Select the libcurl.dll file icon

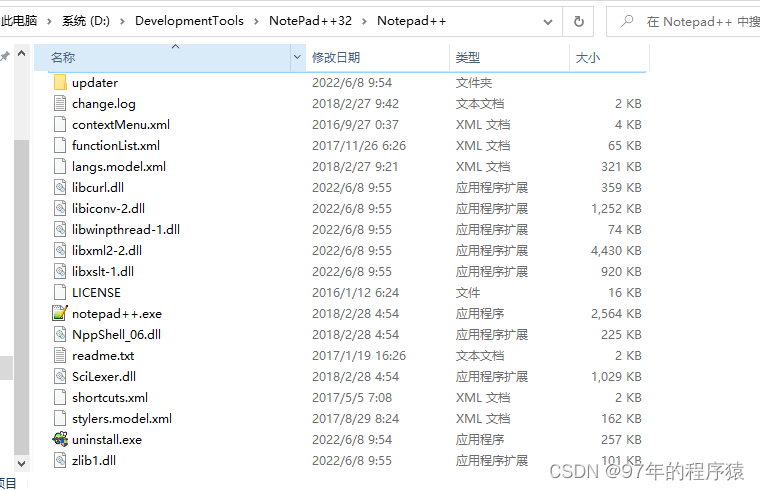point(60,188)
